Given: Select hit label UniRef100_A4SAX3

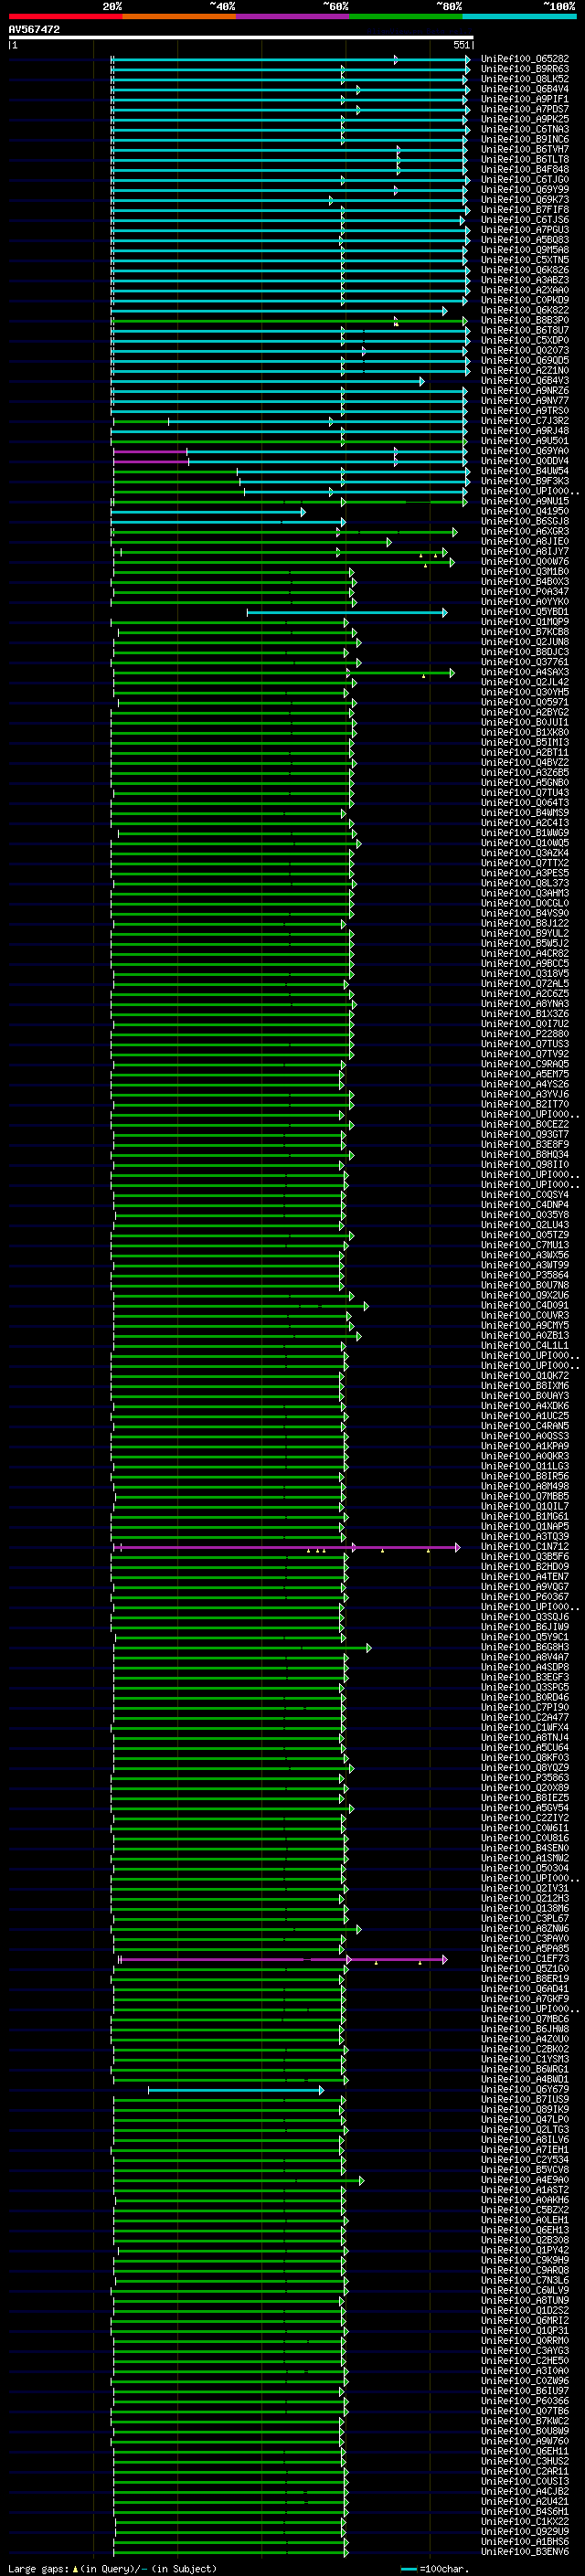Looking at the screenshot, I should coord(525,672).
